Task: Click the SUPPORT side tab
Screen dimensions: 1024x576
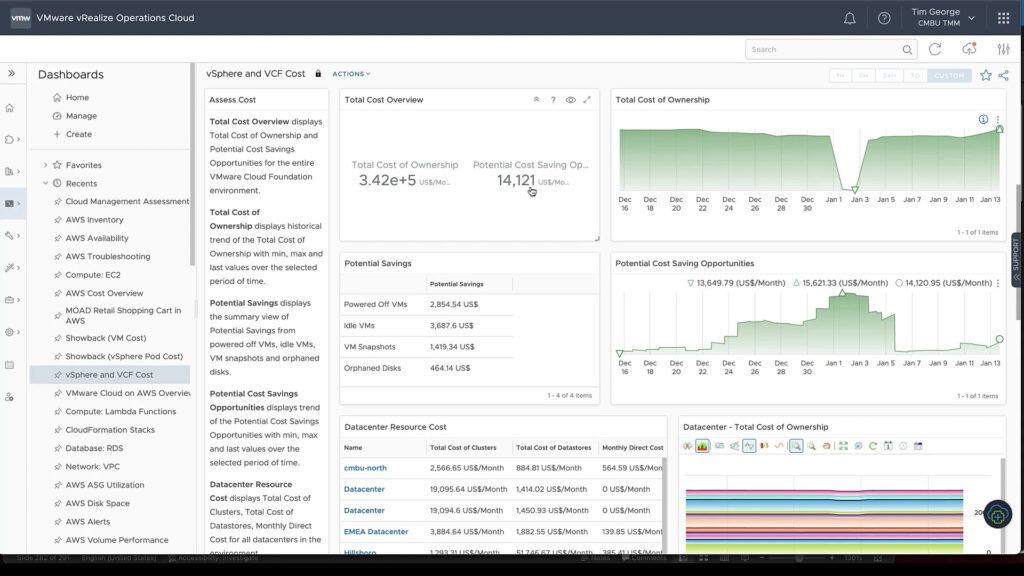Action: coord(1016,259)
